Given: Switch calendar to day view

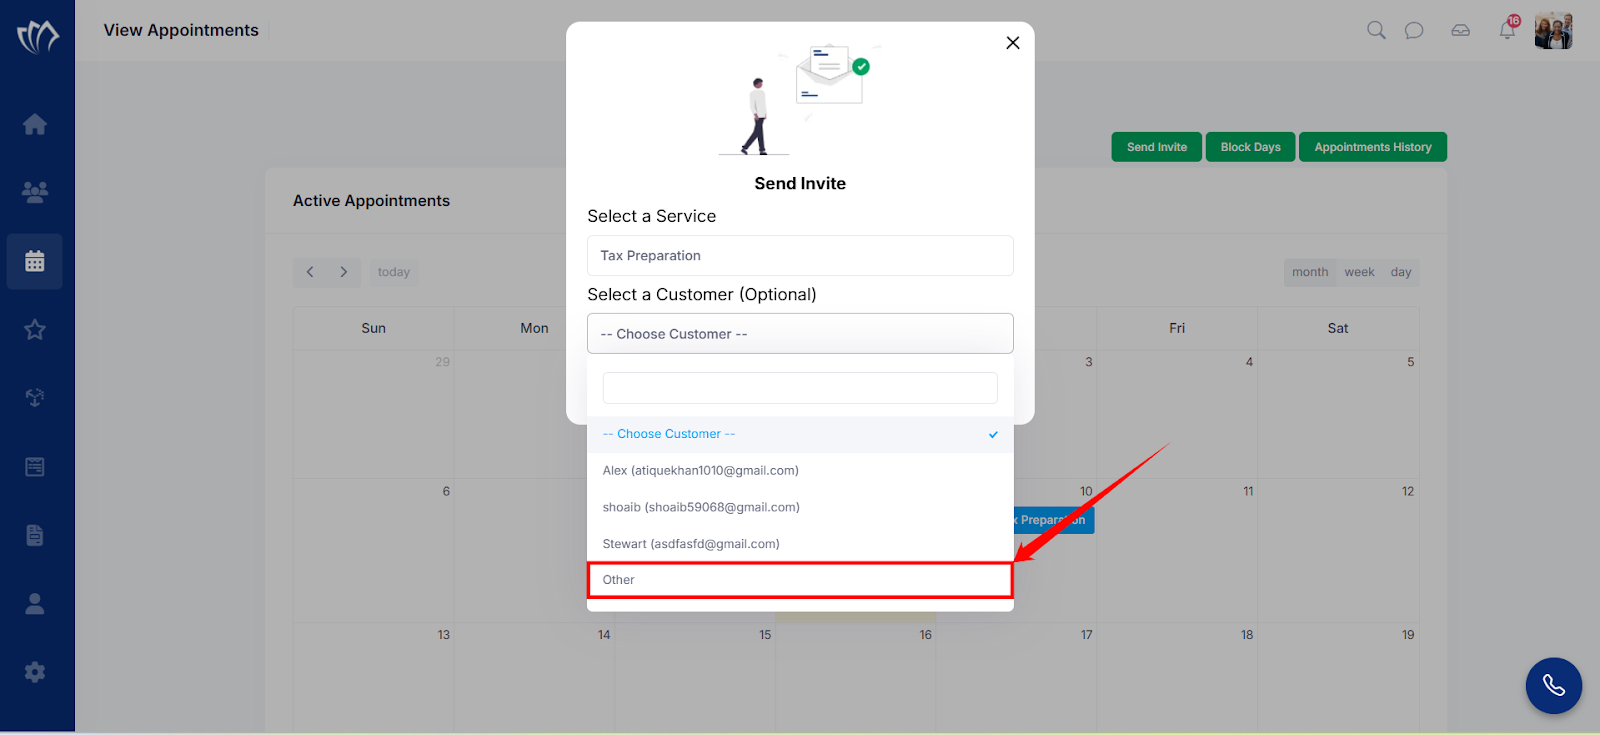Looking at the screenshot, I should point(1401,272).
